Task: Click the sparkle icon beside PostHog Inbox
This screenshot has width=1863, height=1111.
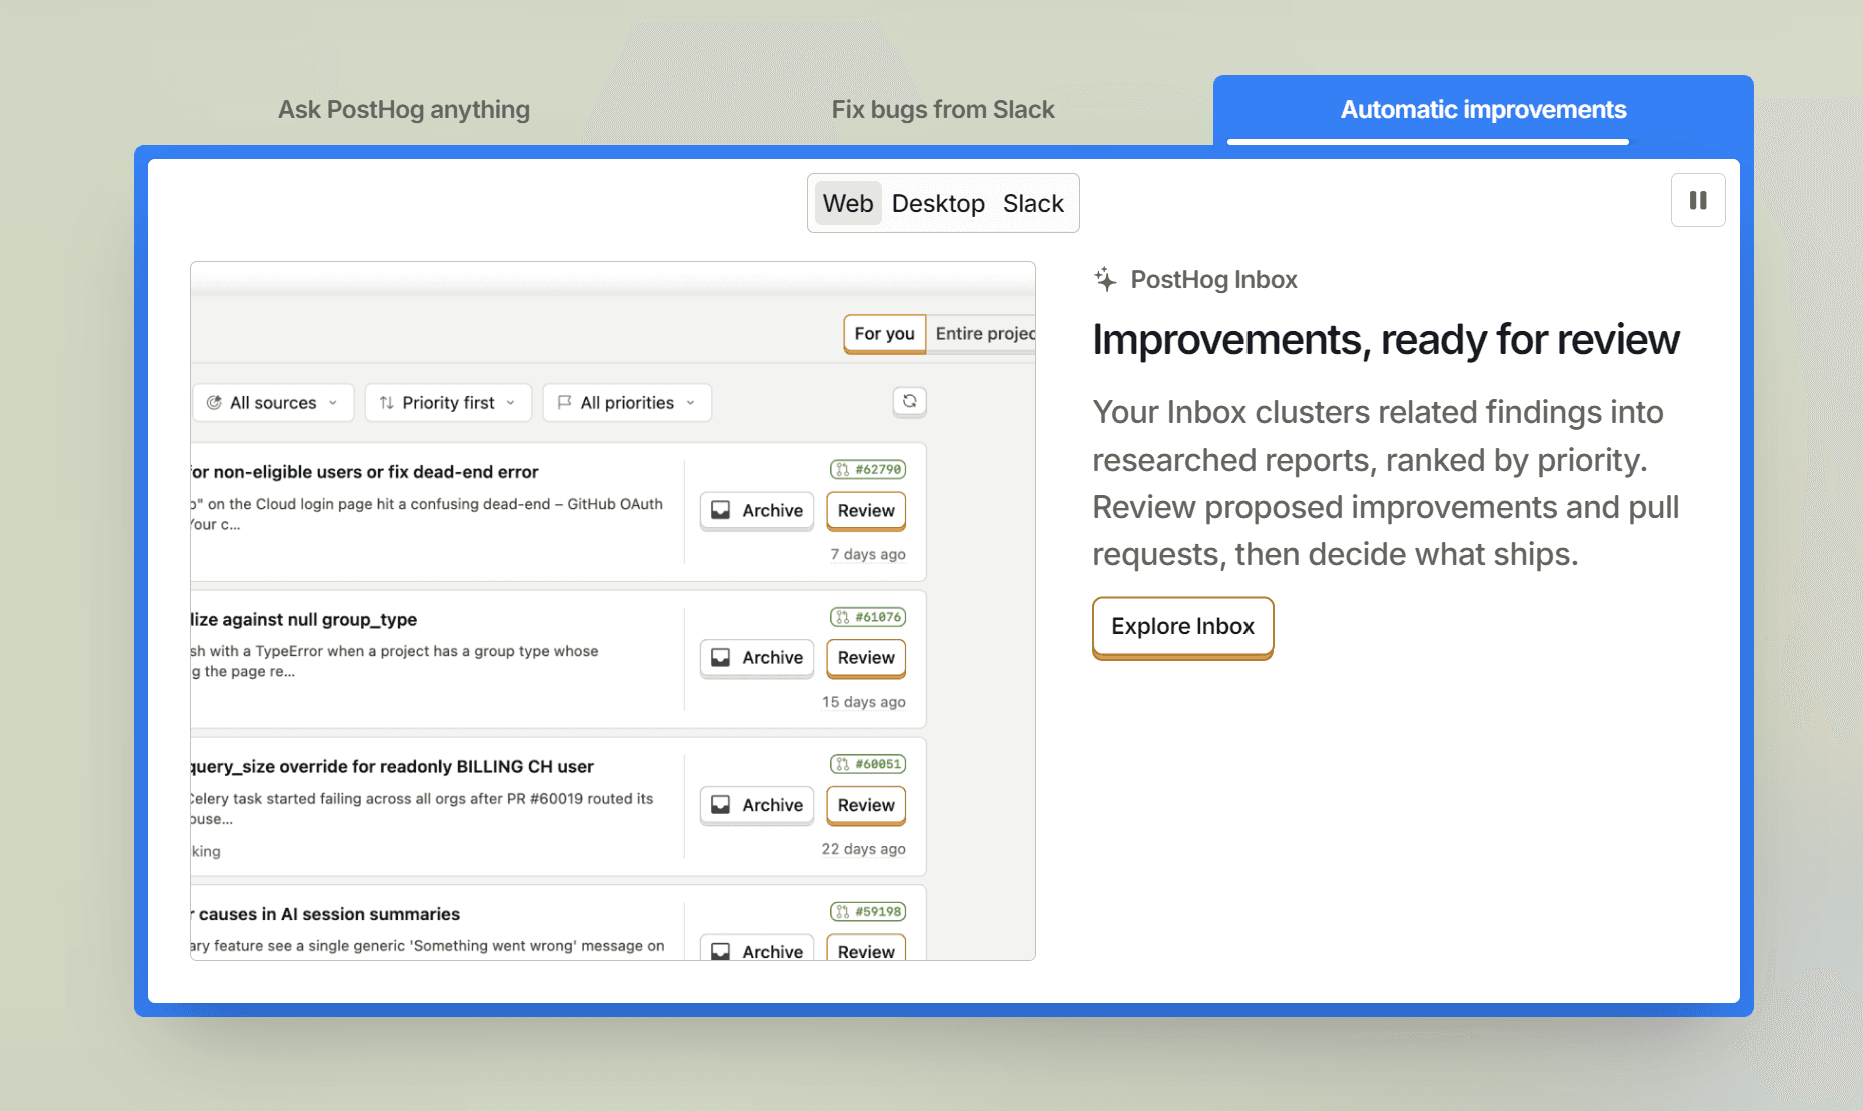Action: point(1105,279)
